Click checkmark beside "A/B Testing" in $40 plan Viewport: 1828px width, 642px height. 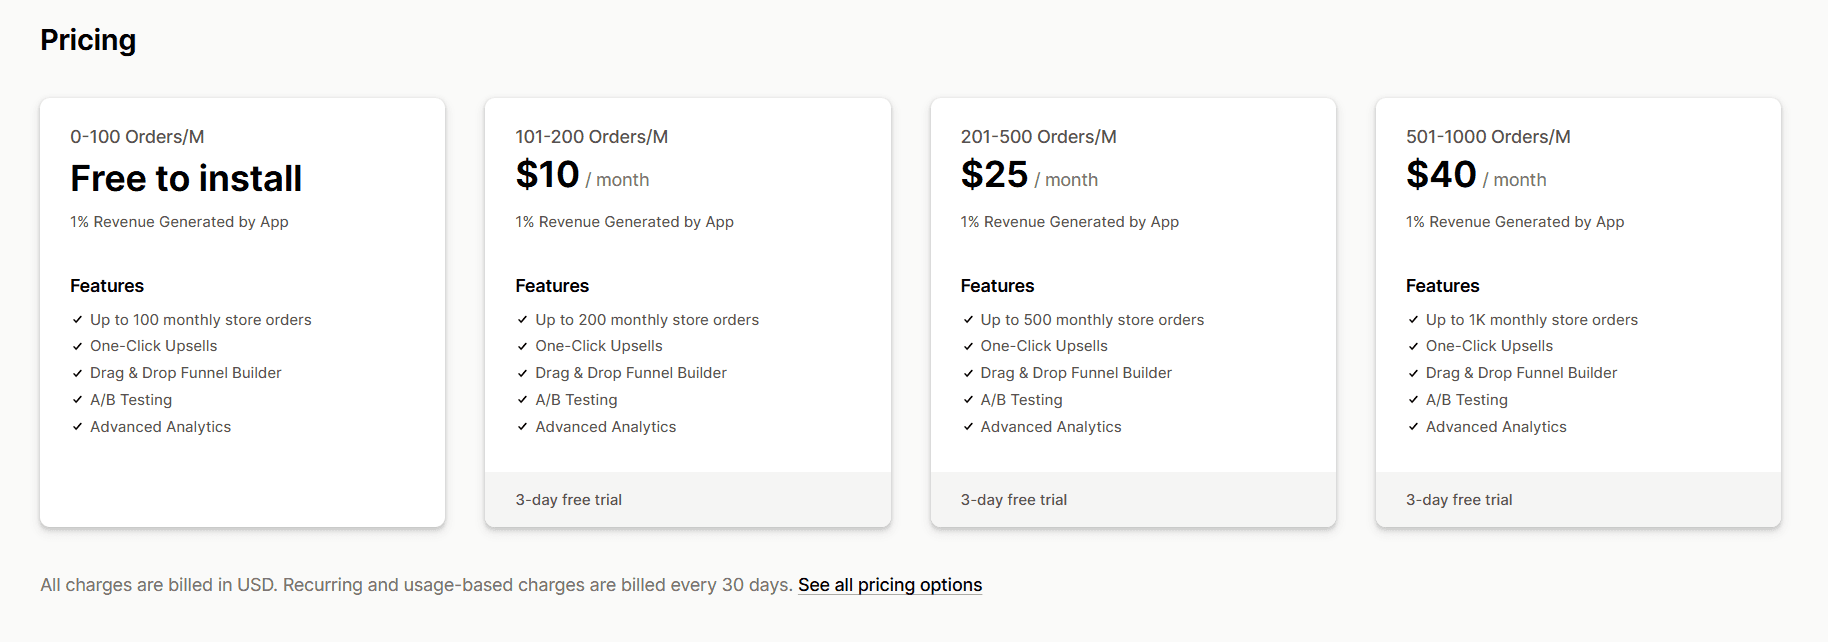1412,399
